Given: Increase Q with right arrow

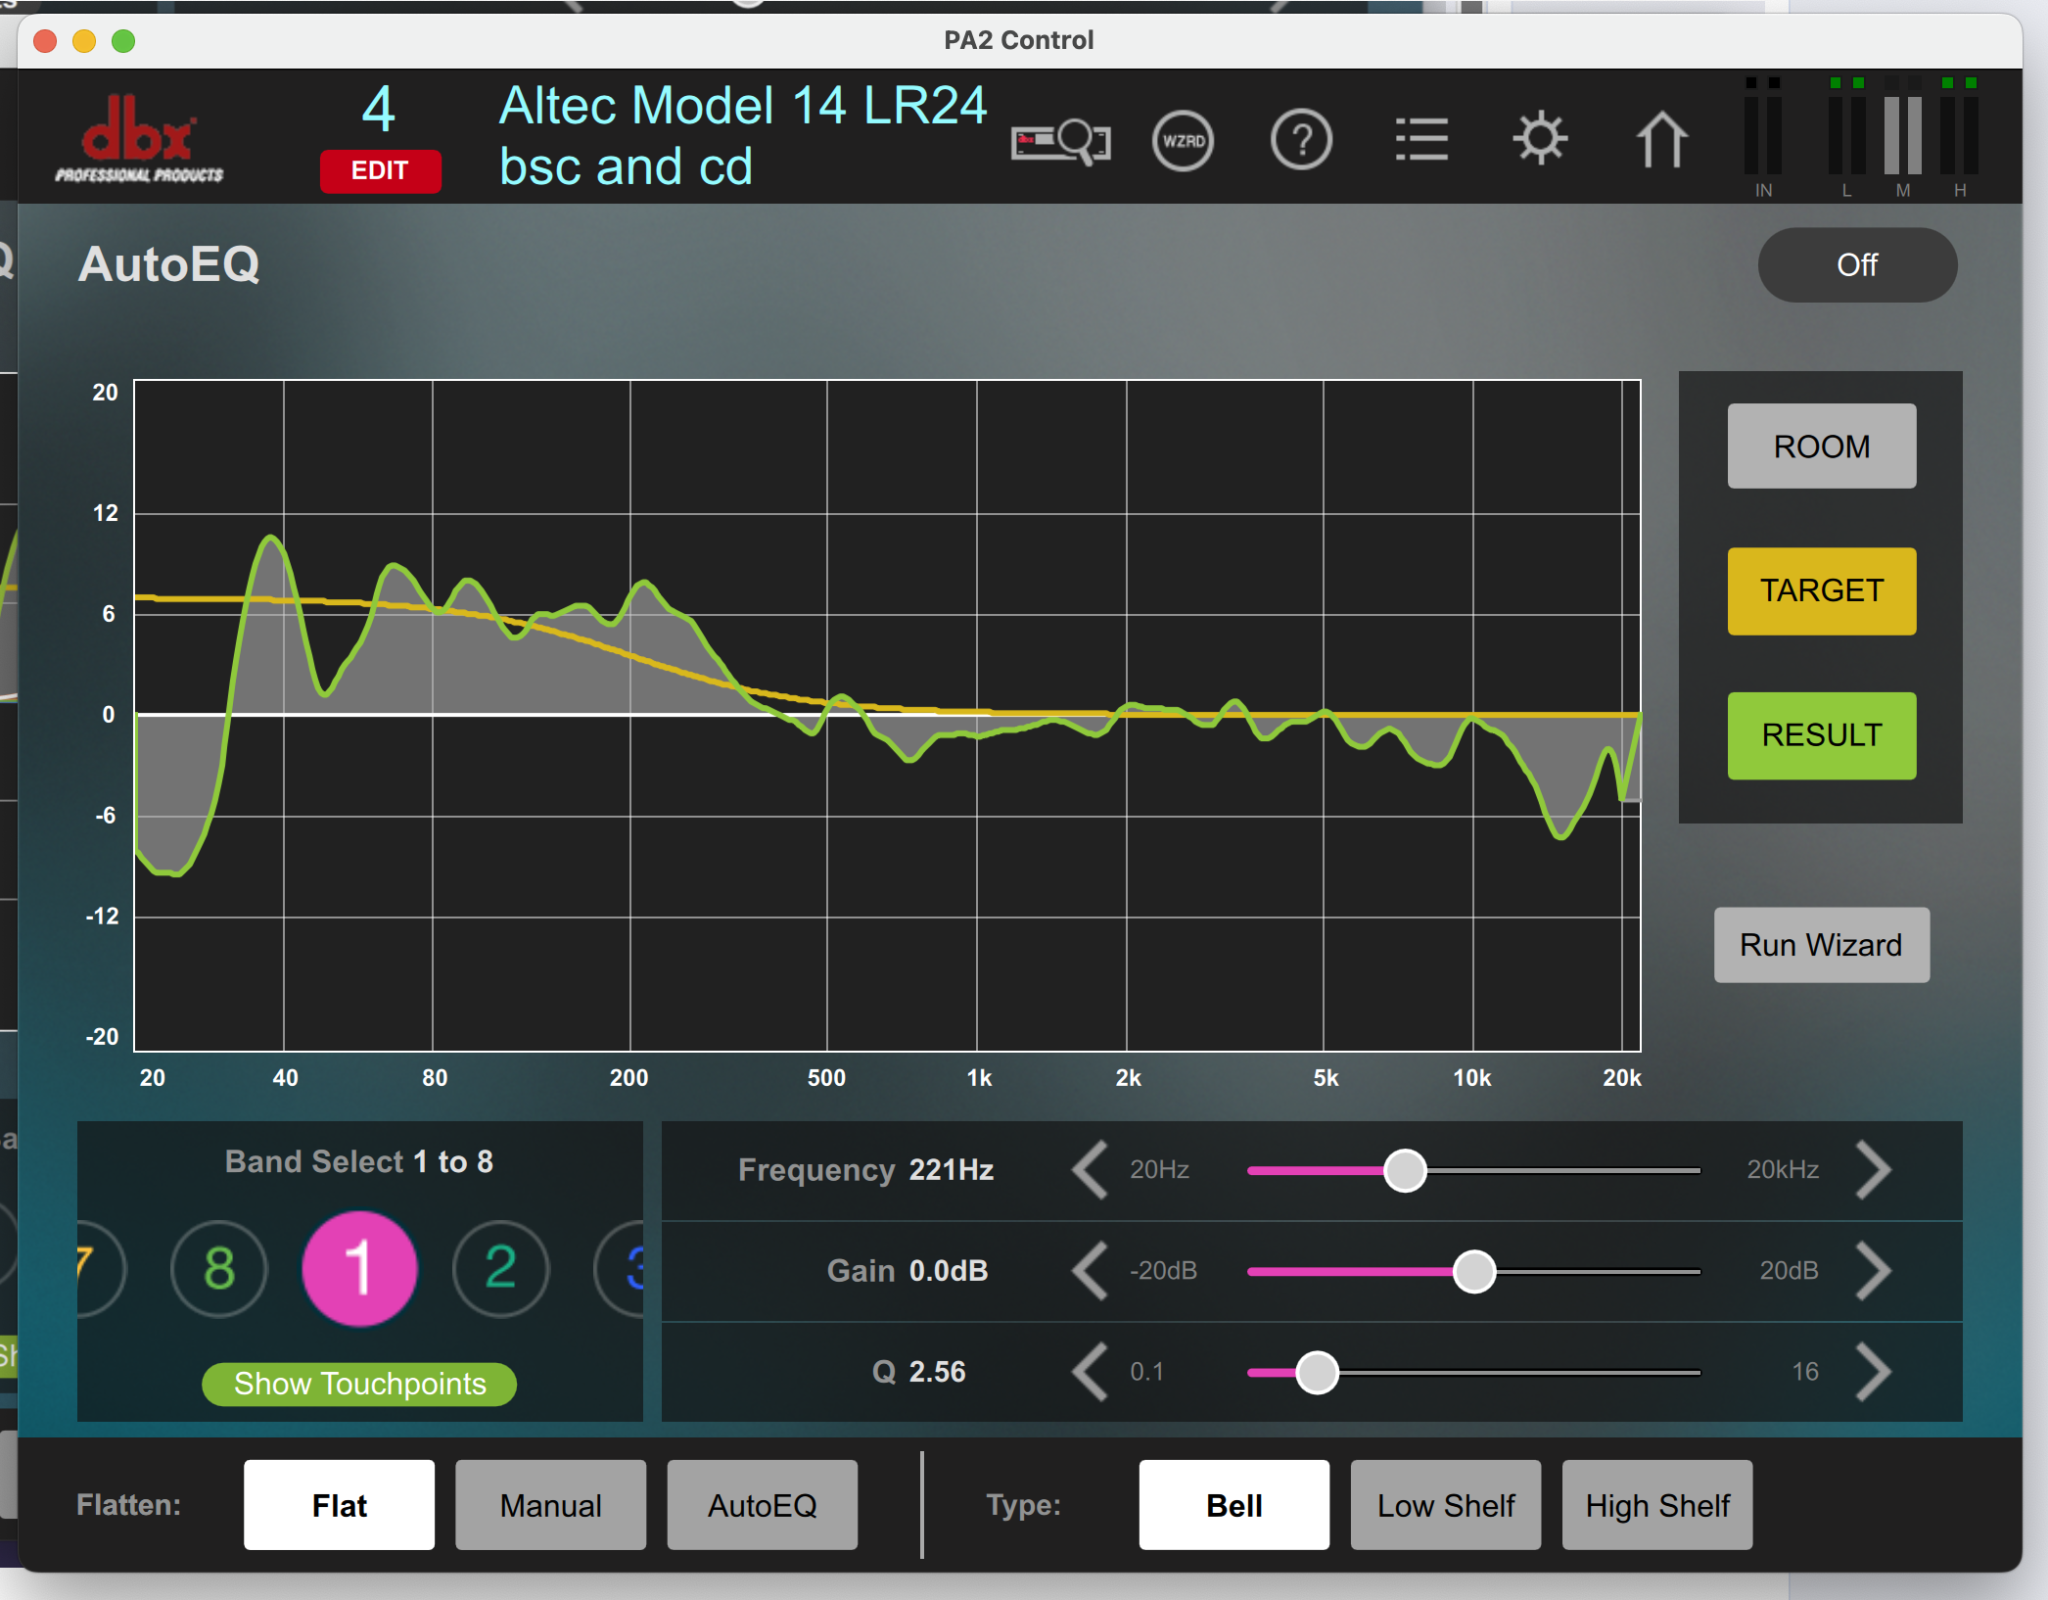Looking at the screenshot, I should [x=1873, y=1372].
